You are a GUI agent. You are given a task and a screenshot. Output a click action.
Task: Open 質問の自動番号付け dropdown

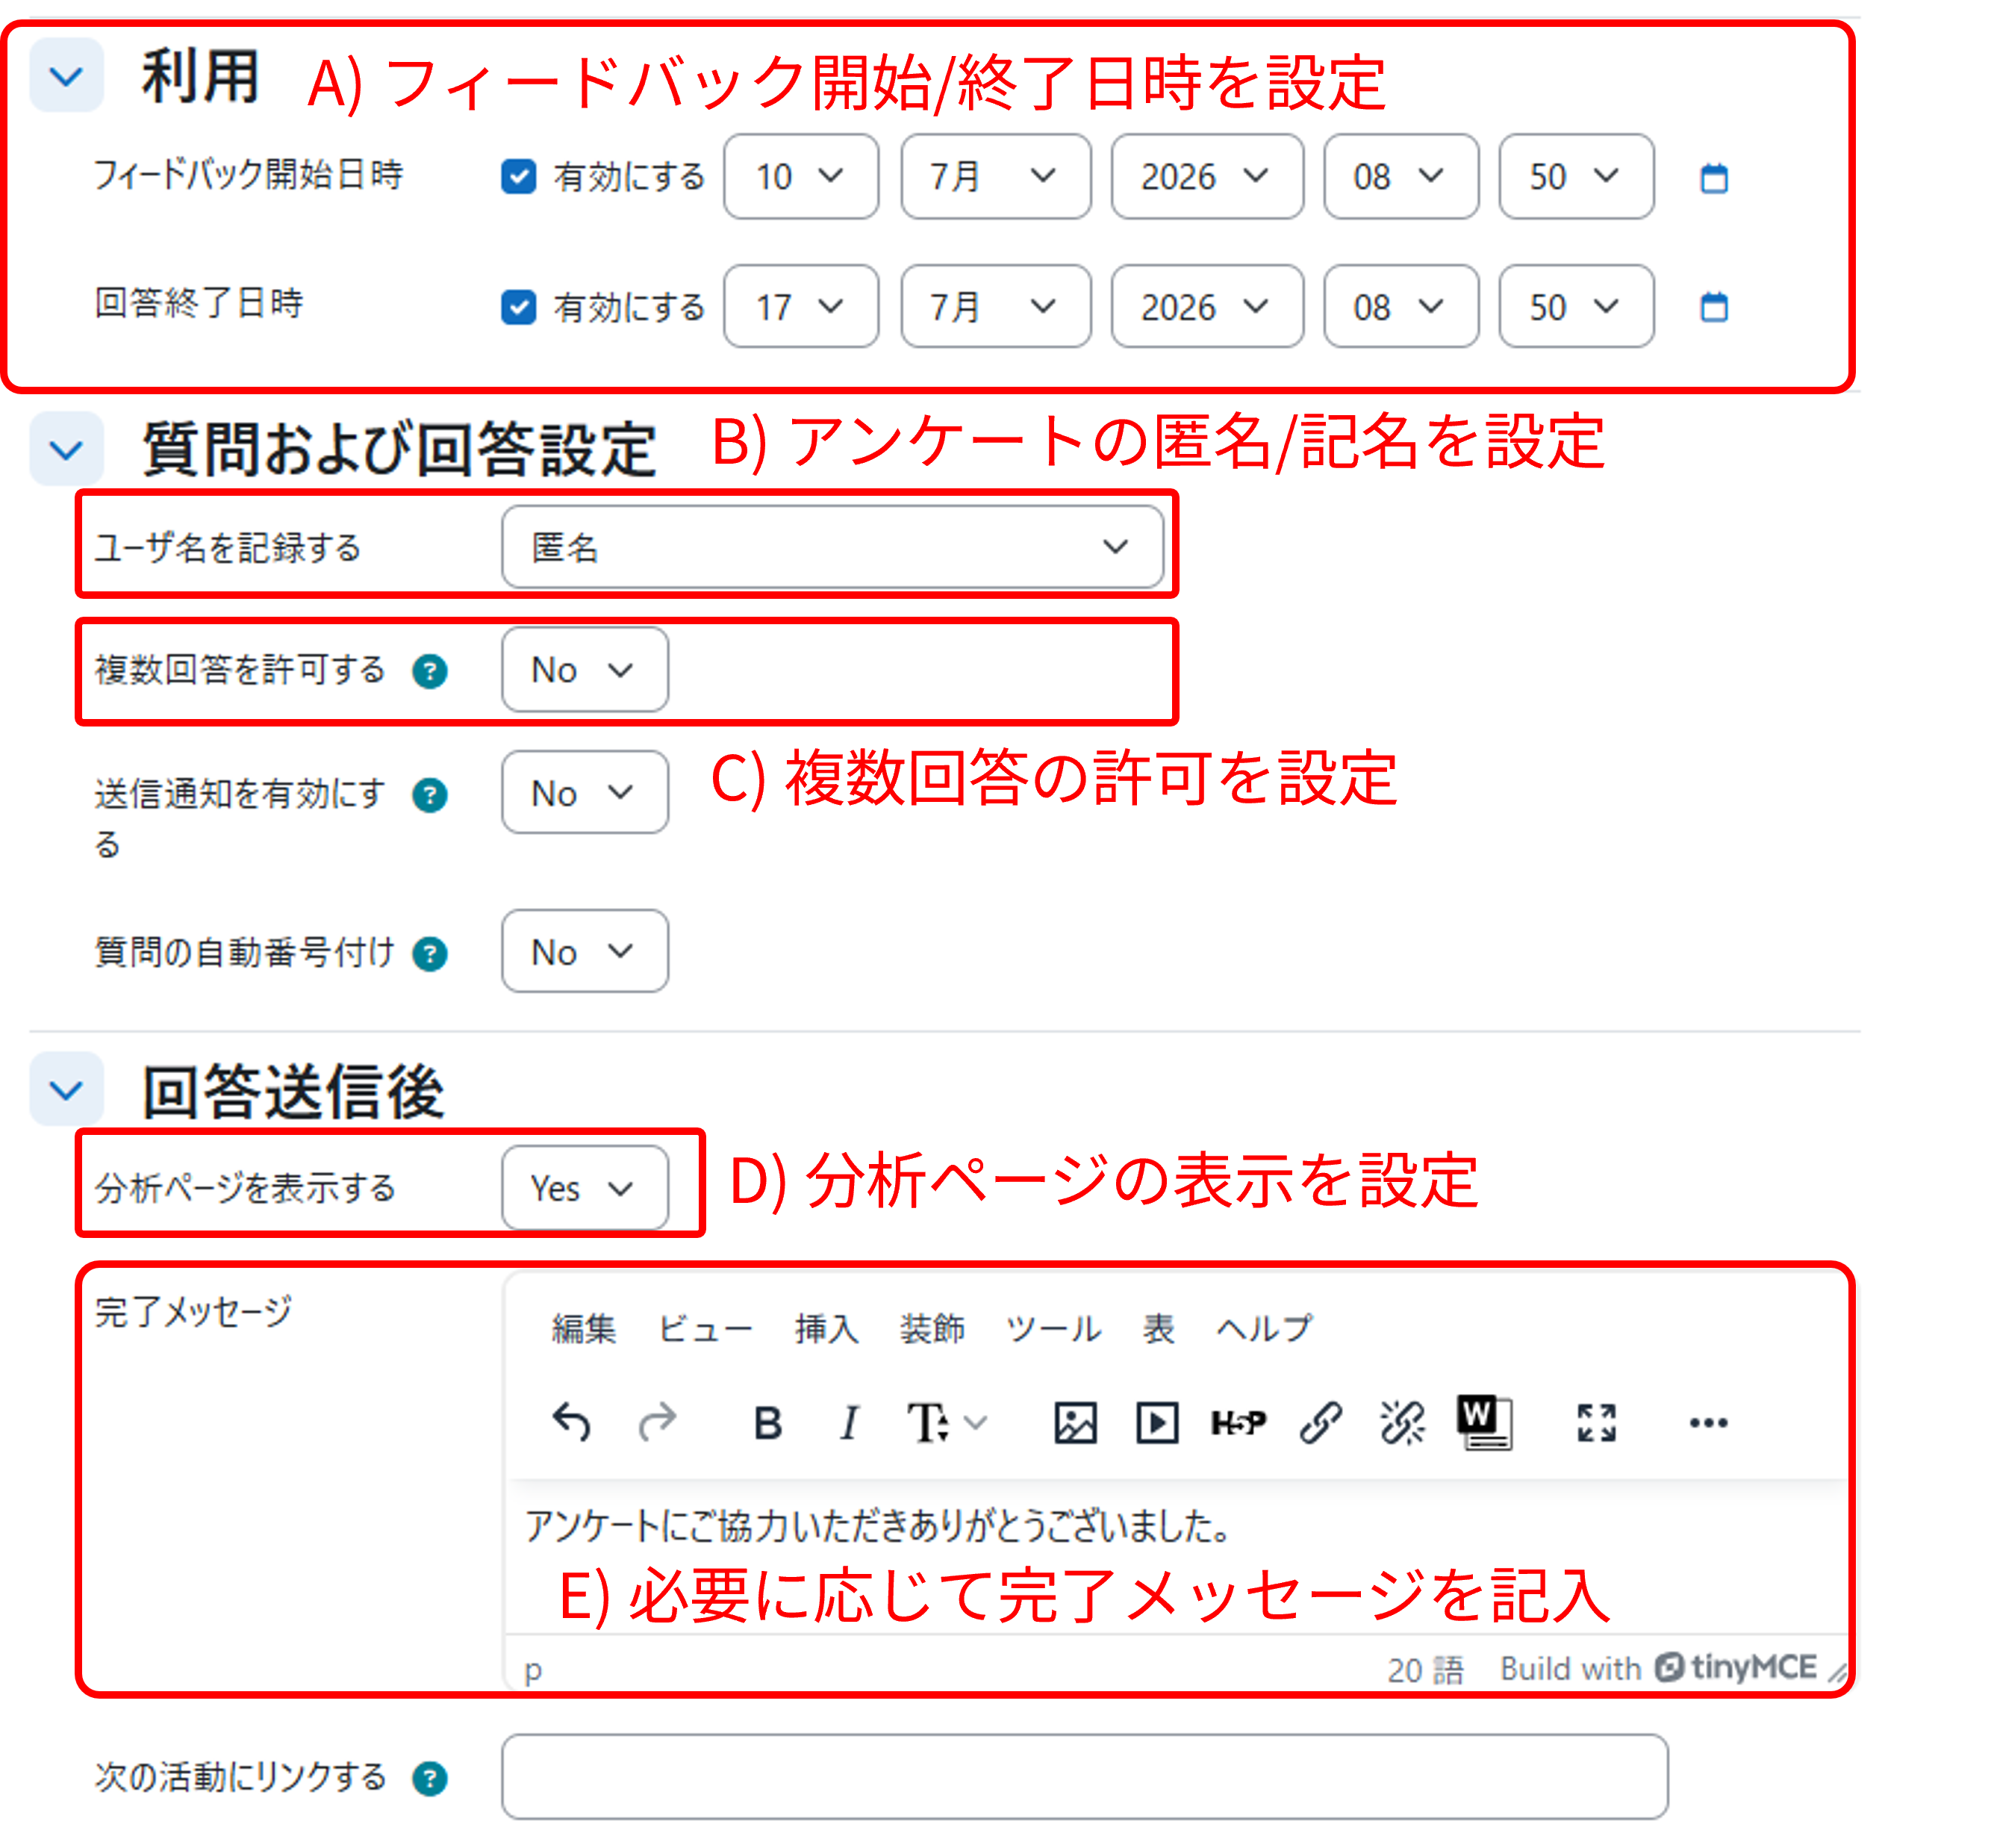point(585,951)
